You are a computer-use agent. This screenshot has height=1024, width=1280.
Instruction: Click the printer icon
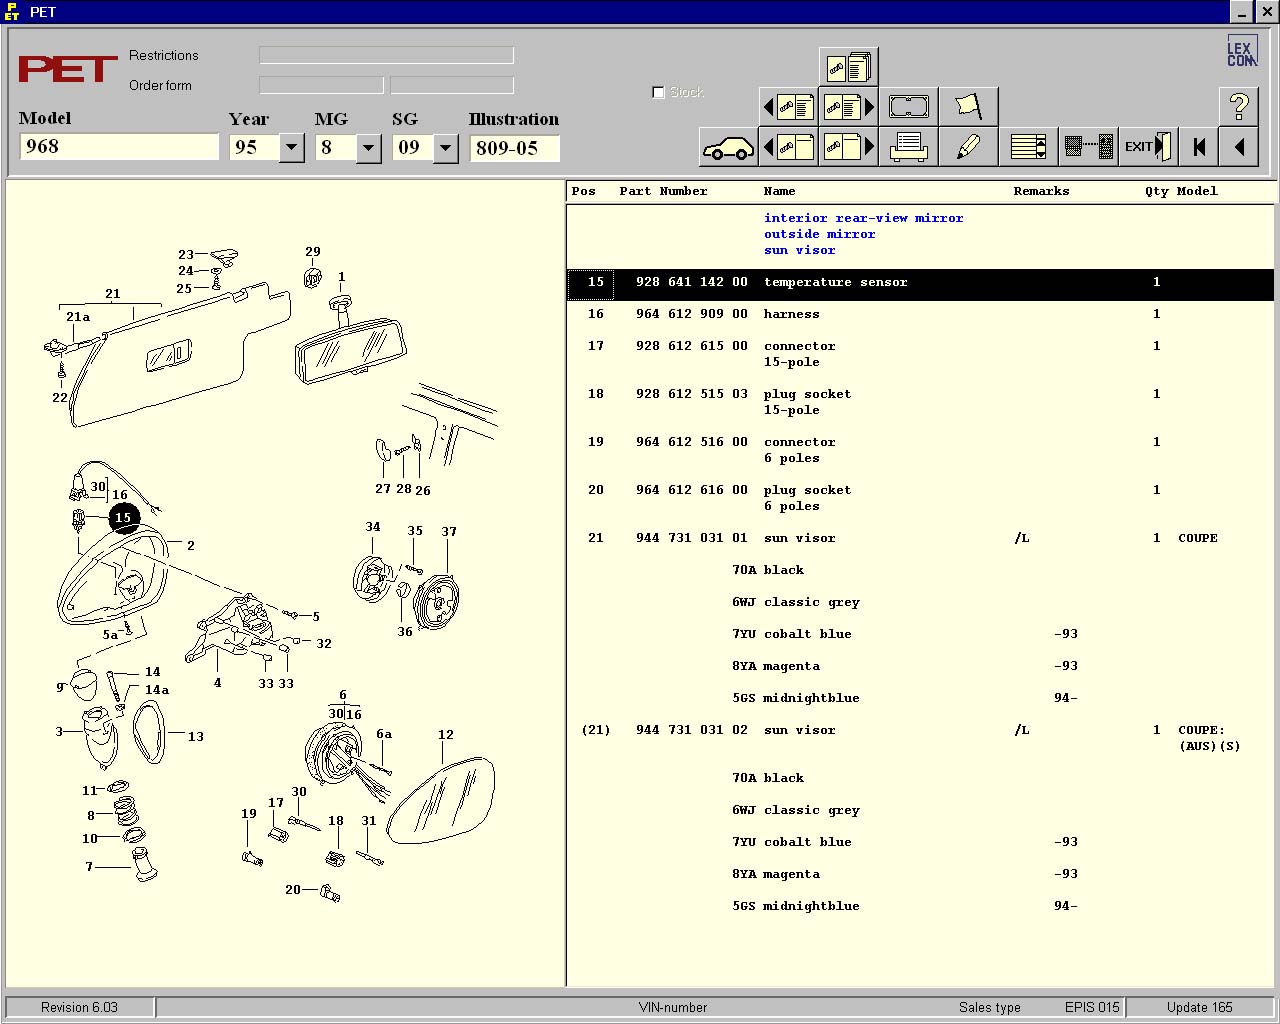coord(908,148)
